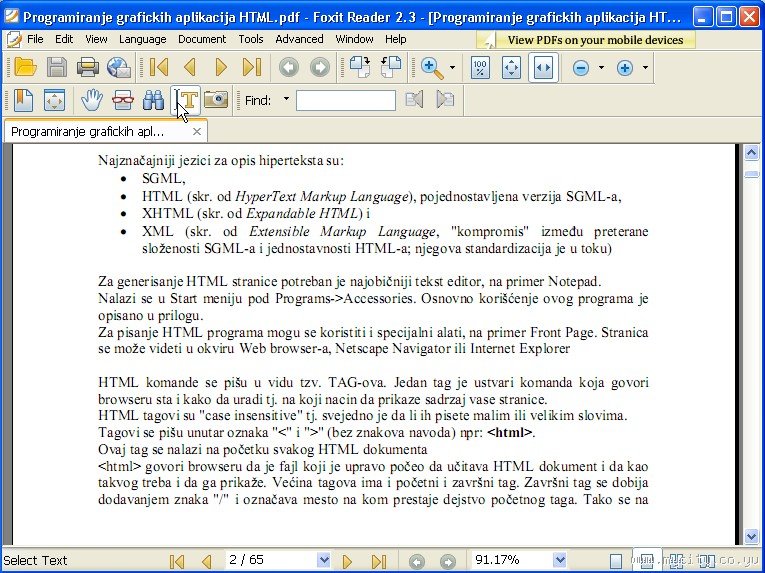Open the Edit menu
This screenshot has width=765, height=573.
64,39
